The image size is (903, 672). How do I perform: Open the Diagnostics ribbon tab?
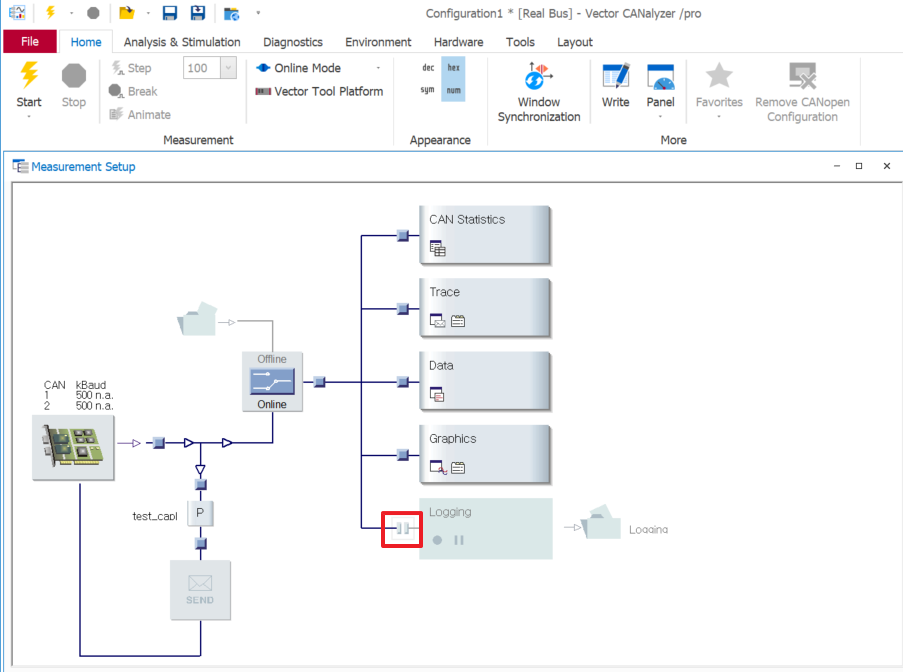click(293, 42)
